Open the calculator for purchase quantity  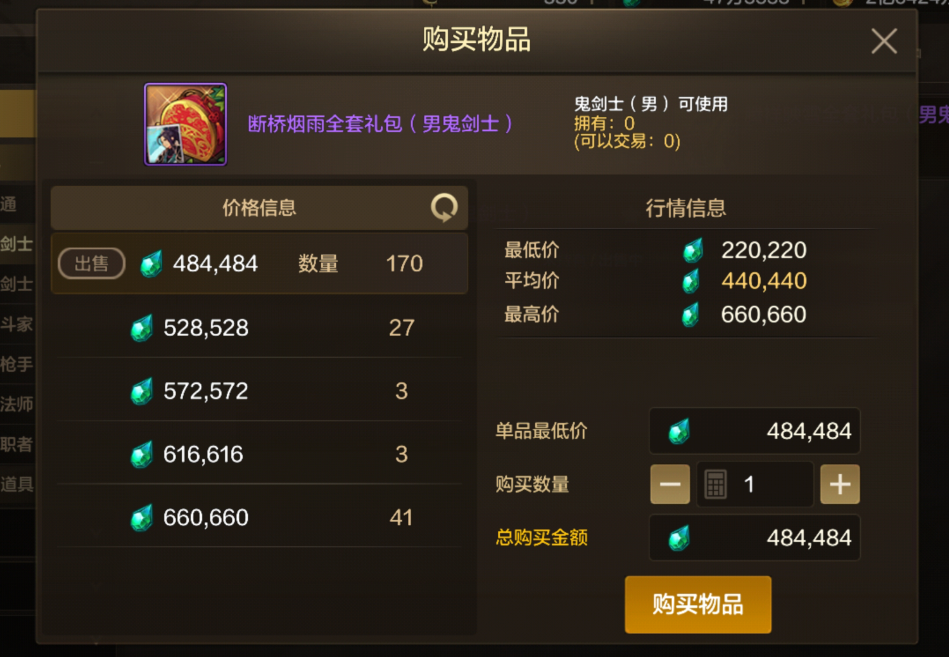pyautogui.click(x=715, y=484)
